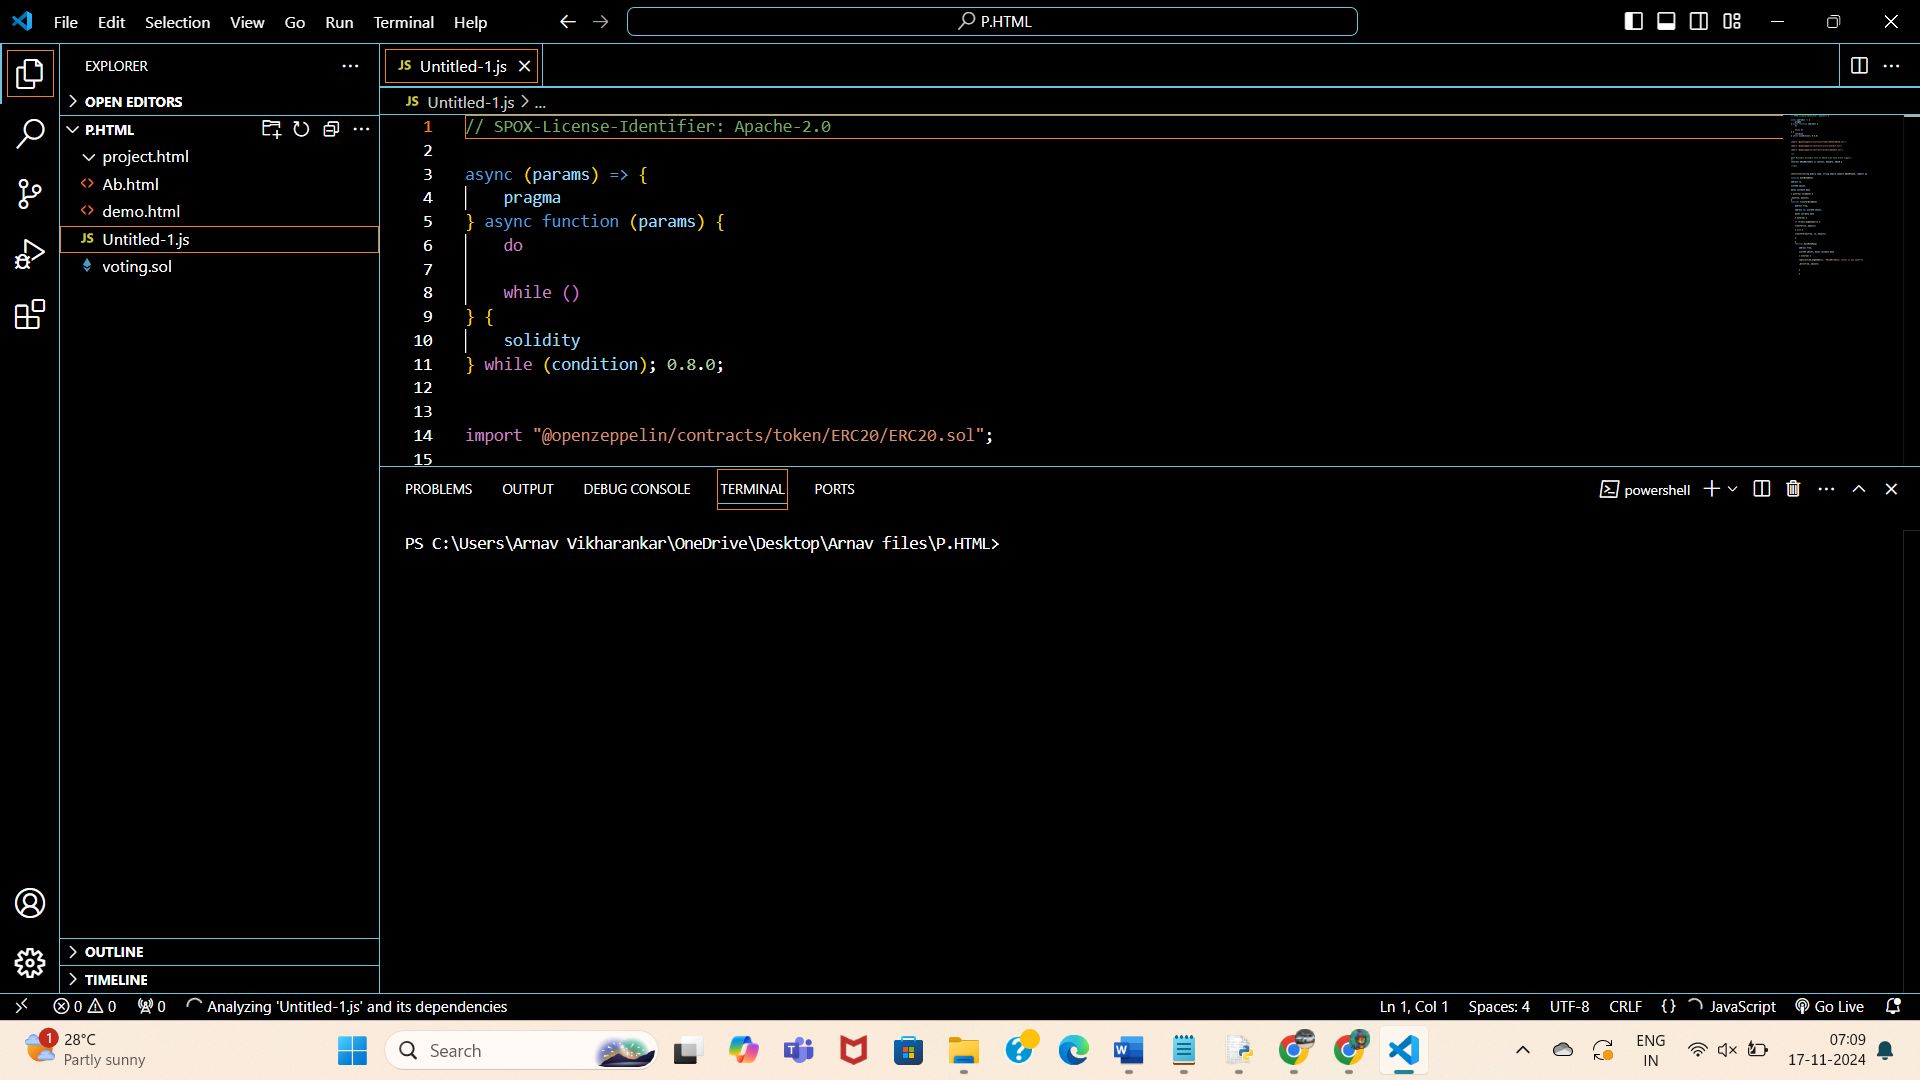Collapse the P.HTML folder section
This screenshot has width=1920, height=1080.
point(110,129)
